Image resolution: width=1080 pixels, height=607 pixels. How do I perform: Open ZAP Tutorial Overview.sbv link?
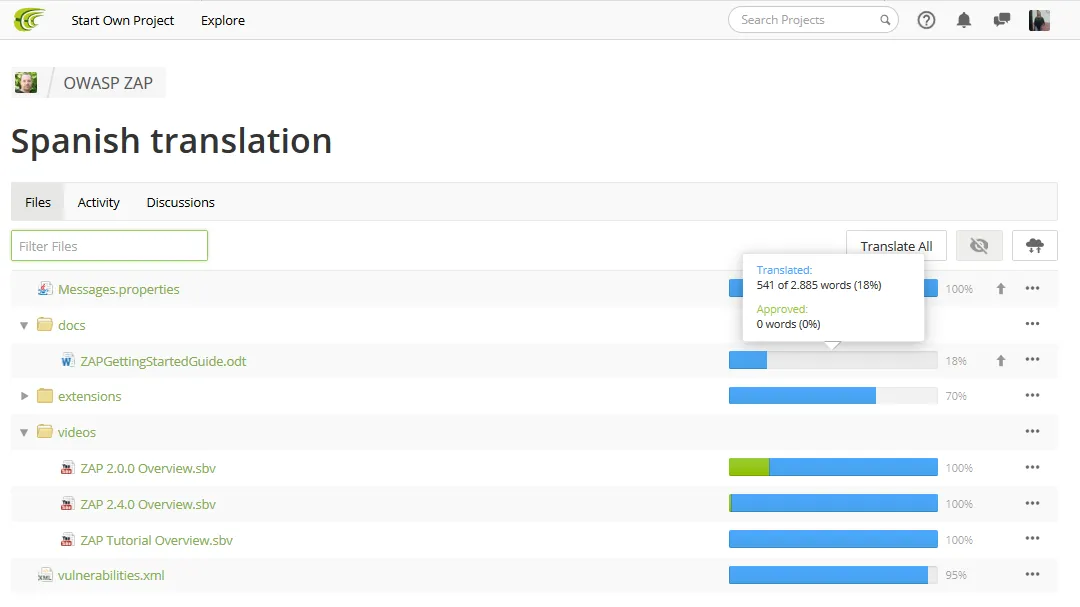pyautogui.click(x=156, y=539)
